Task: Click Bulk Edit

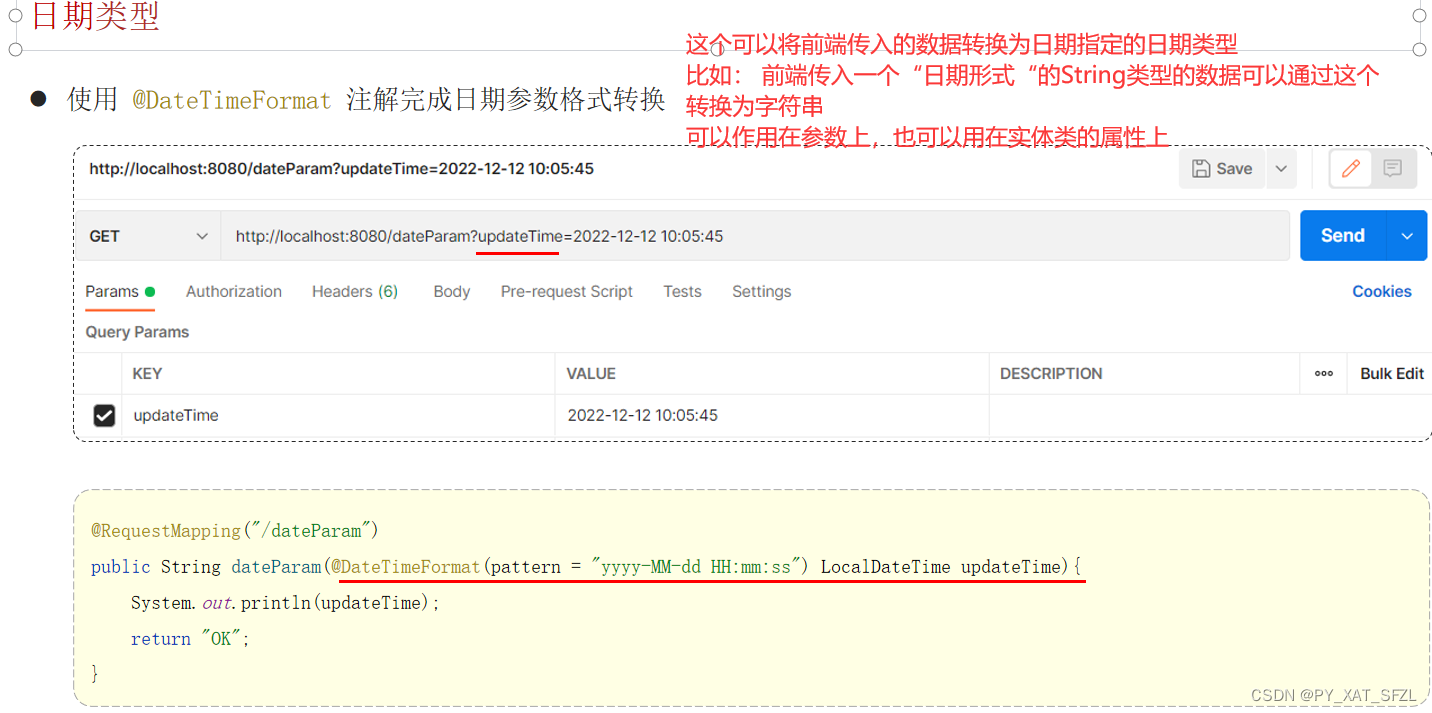Action: (1392, 373)
